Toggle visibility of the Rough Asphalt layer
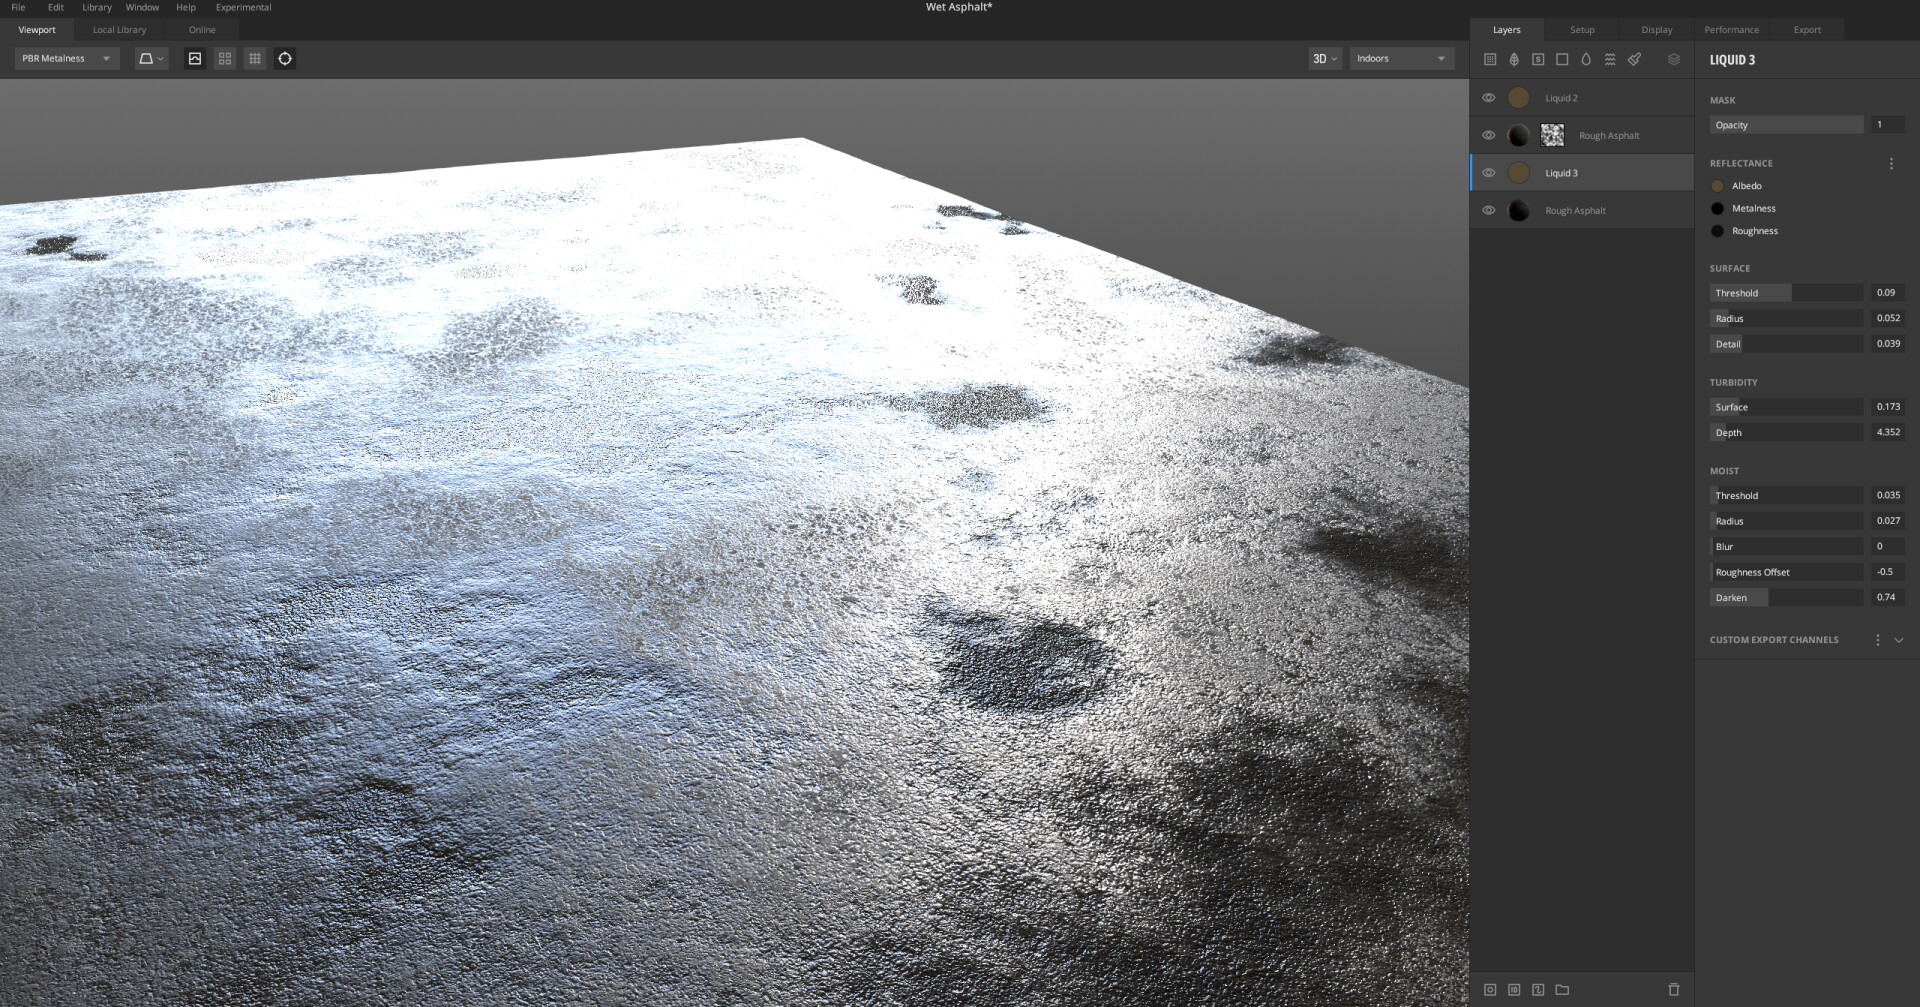This screenshot has width=1920, height=1007. pos(1489,135)
